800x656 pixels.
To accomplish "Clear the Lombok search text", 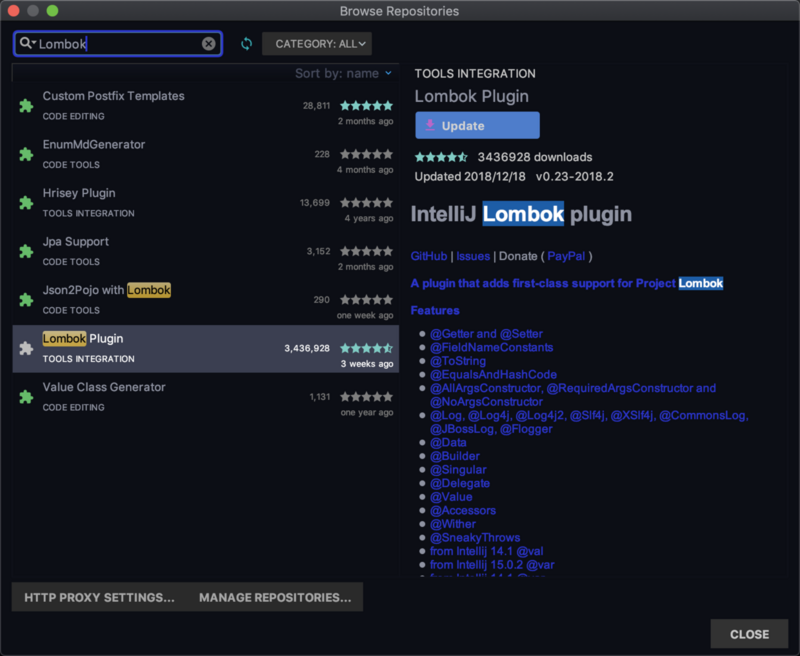I will [x=208, y=44].
